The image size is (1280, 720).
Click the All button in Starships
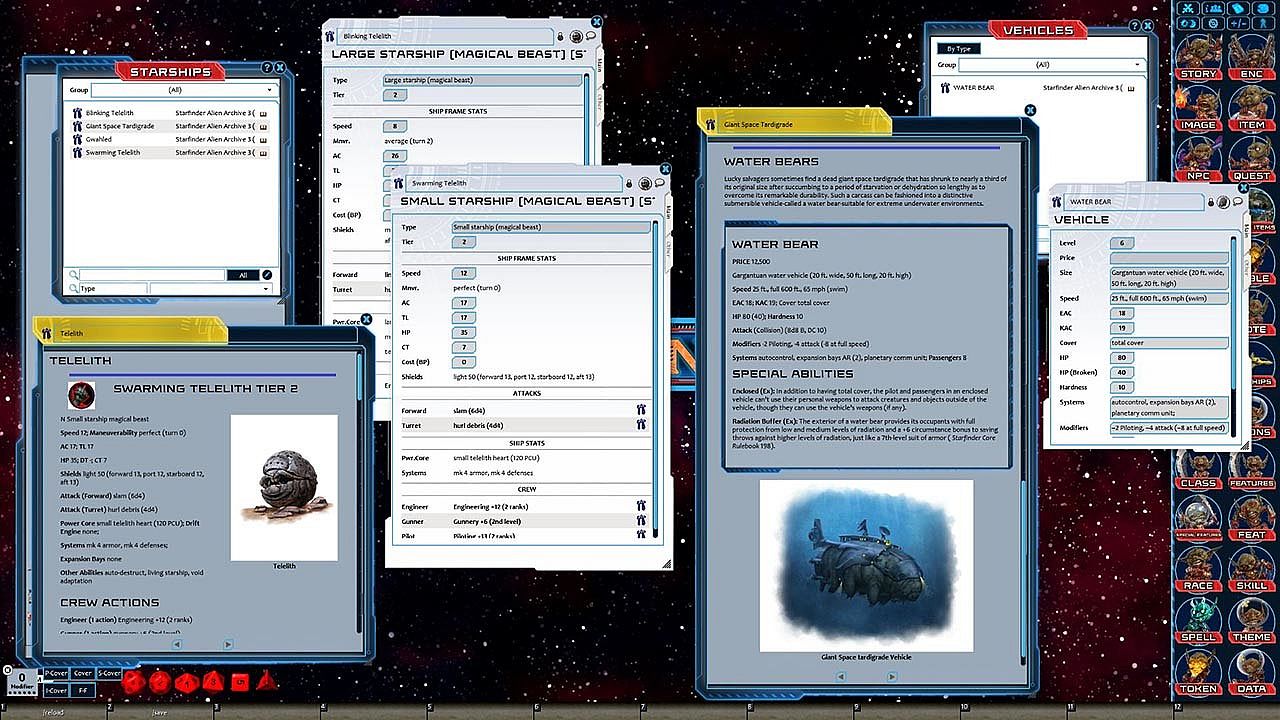point(242,275)
